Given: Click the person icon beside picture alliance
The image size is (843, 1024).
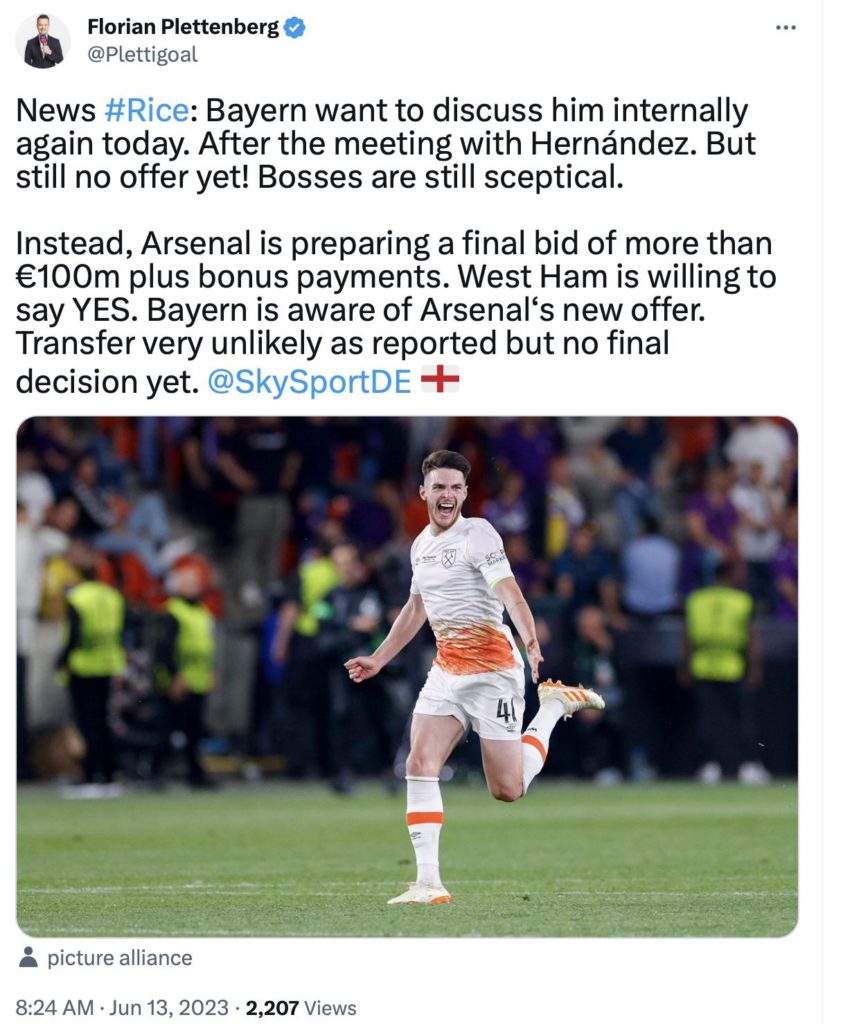Looking at the screenshot, I should (x=30, y=958).
